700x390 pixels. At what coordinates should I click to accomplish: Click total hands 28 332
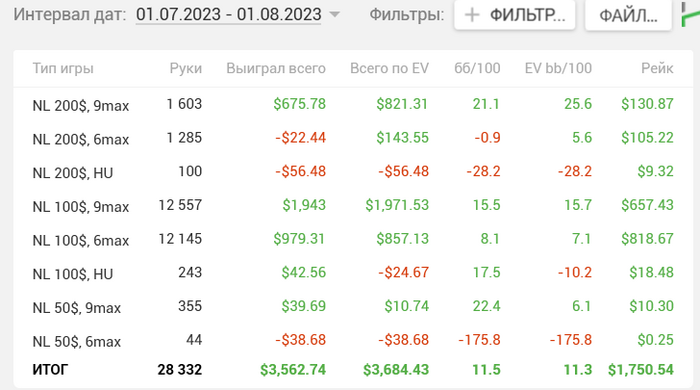pyautogui.click(x=180, y=370)
